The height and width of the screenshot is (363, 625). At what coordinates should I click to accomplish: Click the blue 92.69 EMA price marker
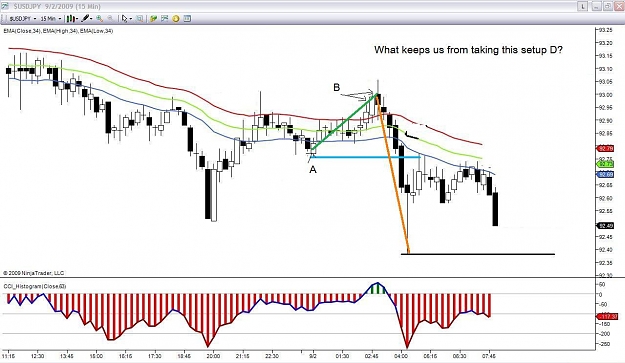coord(605,175)
